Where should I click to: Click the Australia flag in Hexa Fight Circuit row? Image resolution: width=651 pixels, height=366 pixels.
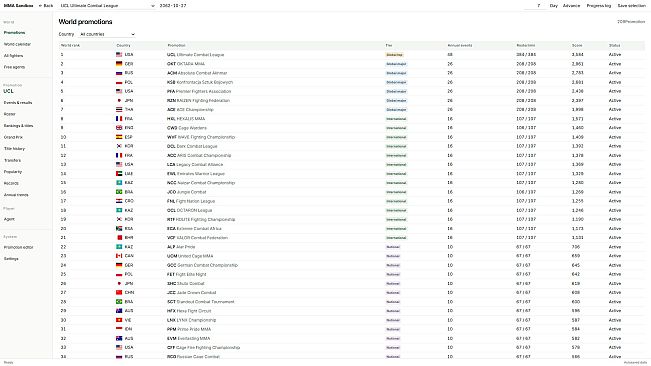(119, 311)
